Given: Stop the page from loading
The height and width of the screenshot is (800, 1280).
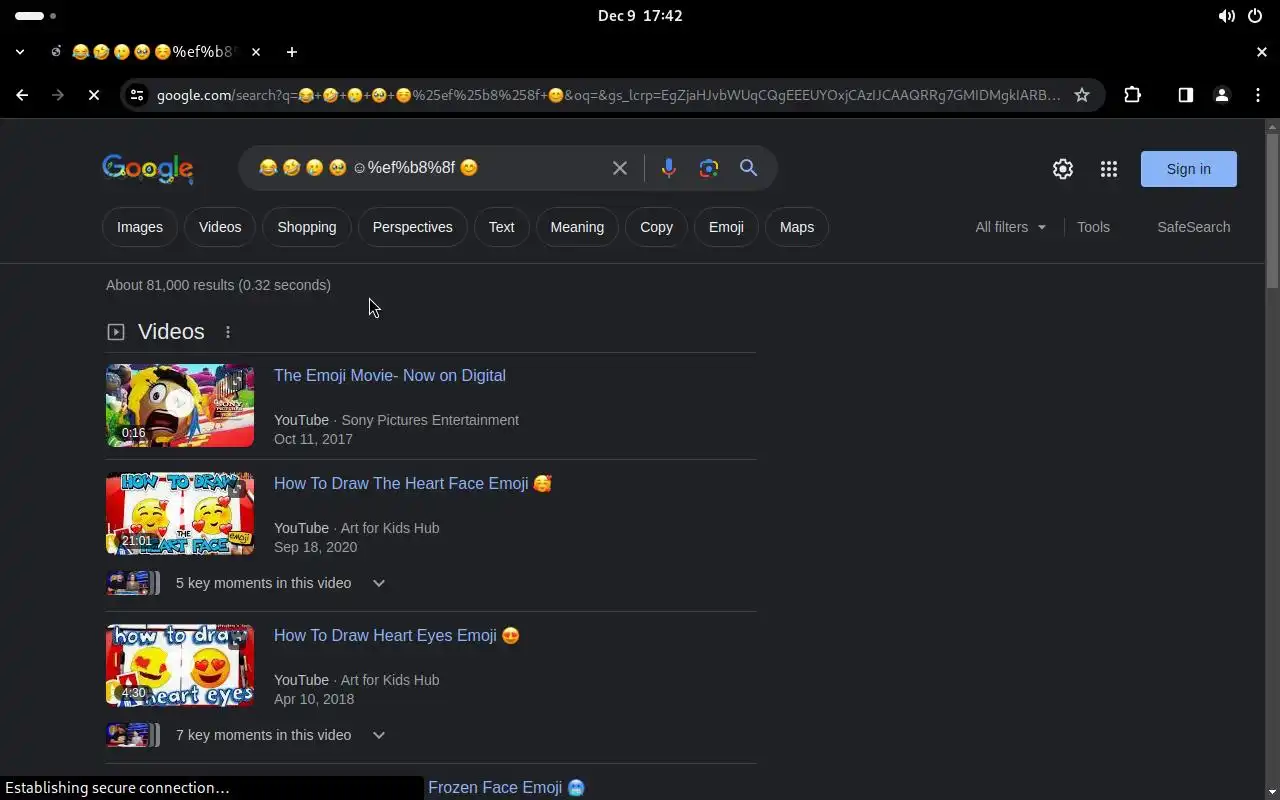Looking at the screenshot, I should point(93,95).
